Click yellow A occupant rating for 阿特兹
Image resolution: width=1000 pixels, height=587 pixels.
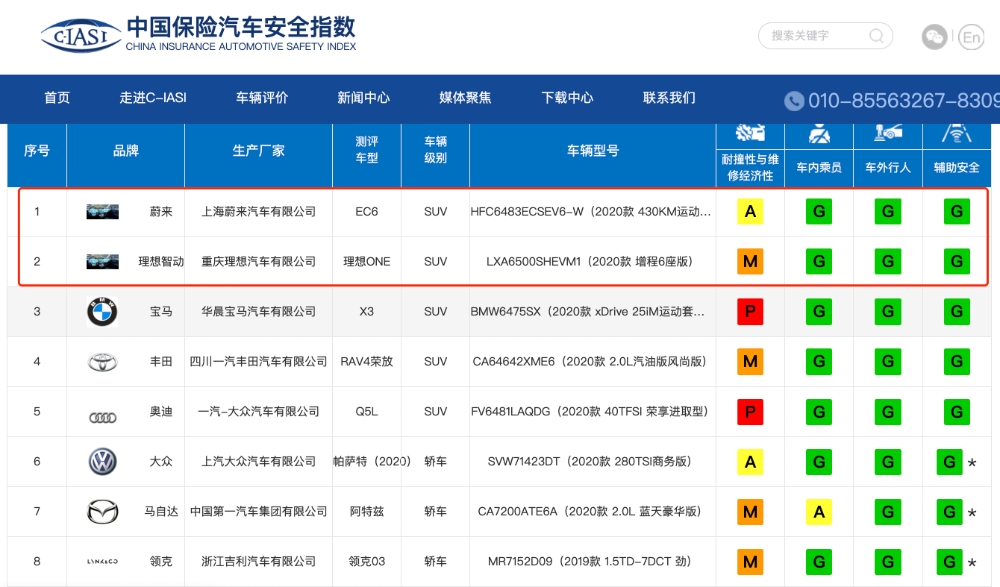819,512
